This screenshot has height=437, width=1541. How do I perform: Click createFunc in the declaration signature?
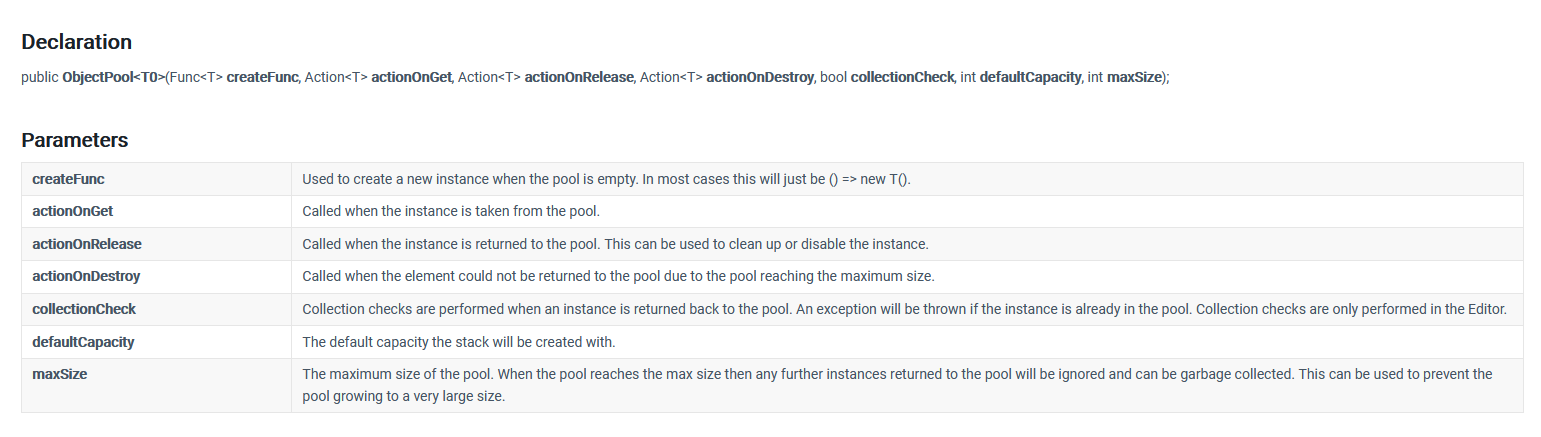[x=263, y=77]
